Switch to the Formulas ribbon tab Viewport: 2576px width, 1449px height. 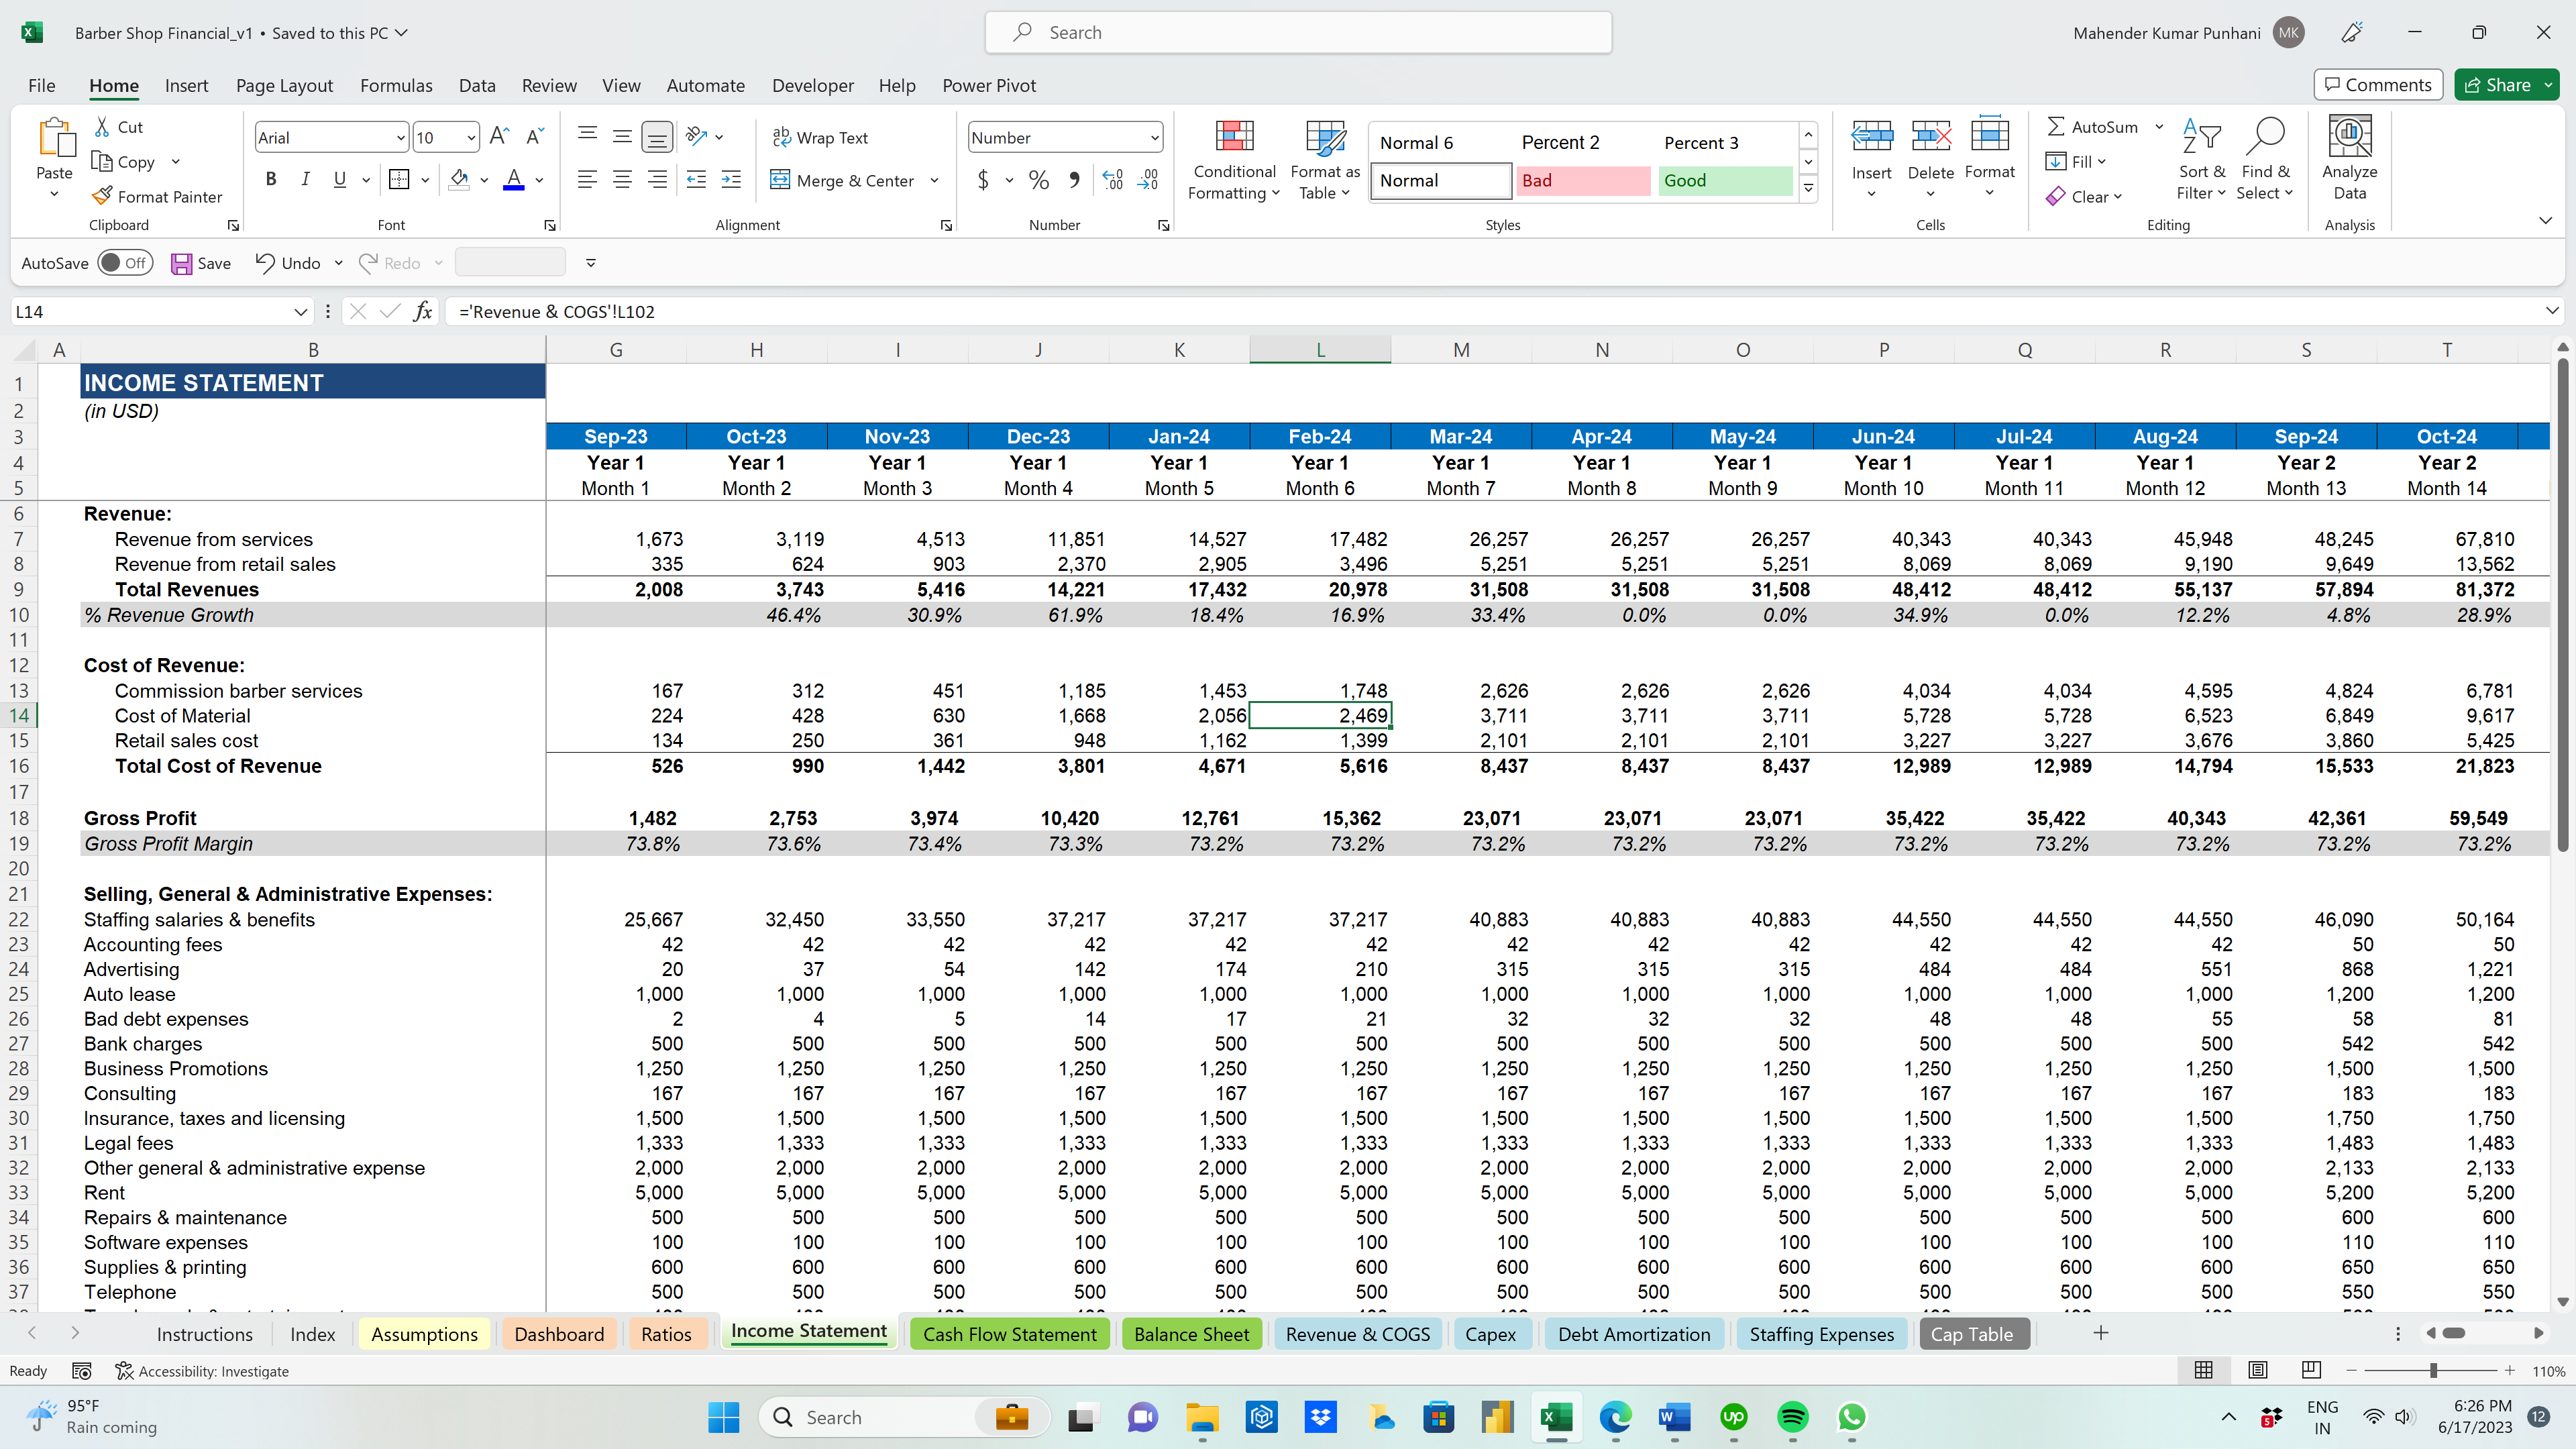tap(396, 85)
